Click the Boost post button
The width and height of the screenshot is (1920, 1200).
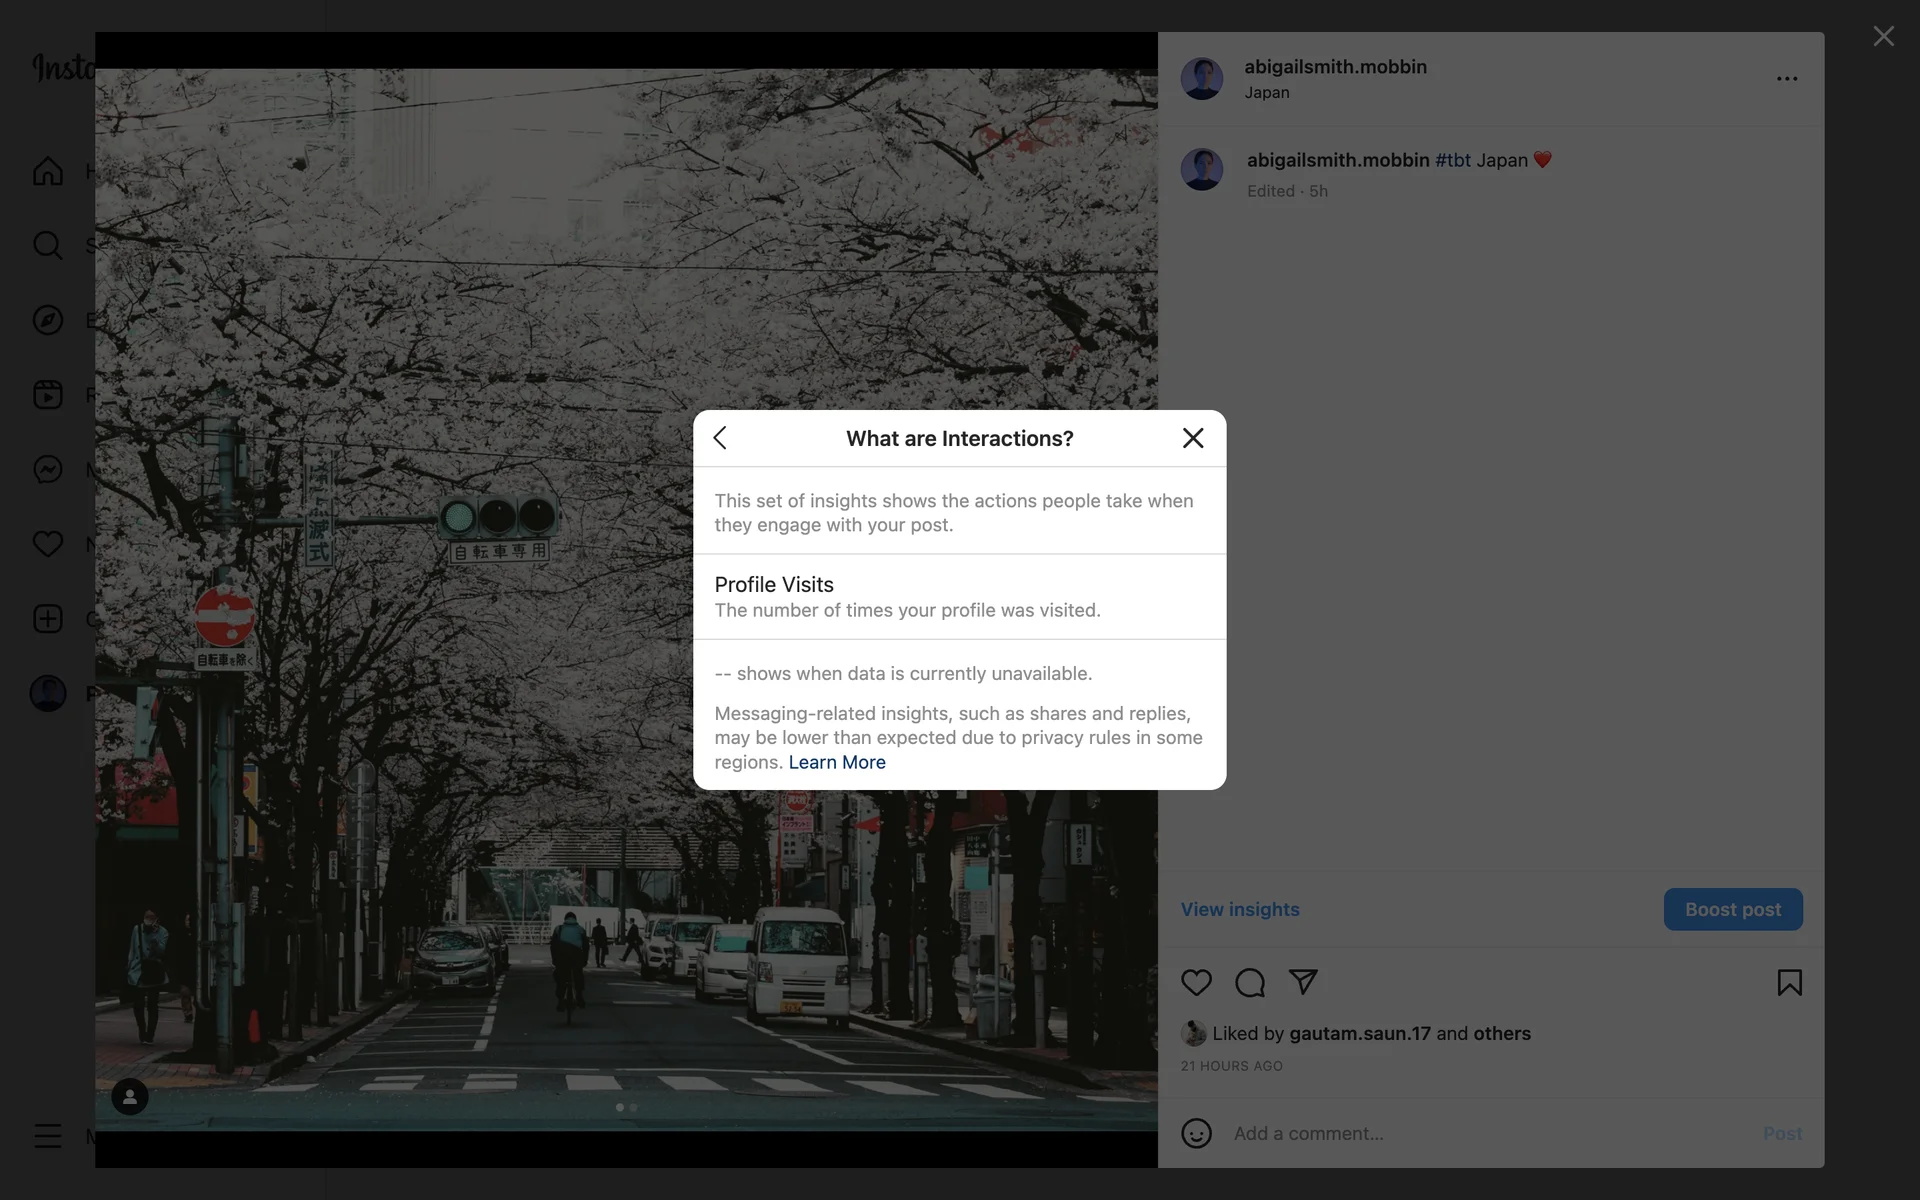1733,909
